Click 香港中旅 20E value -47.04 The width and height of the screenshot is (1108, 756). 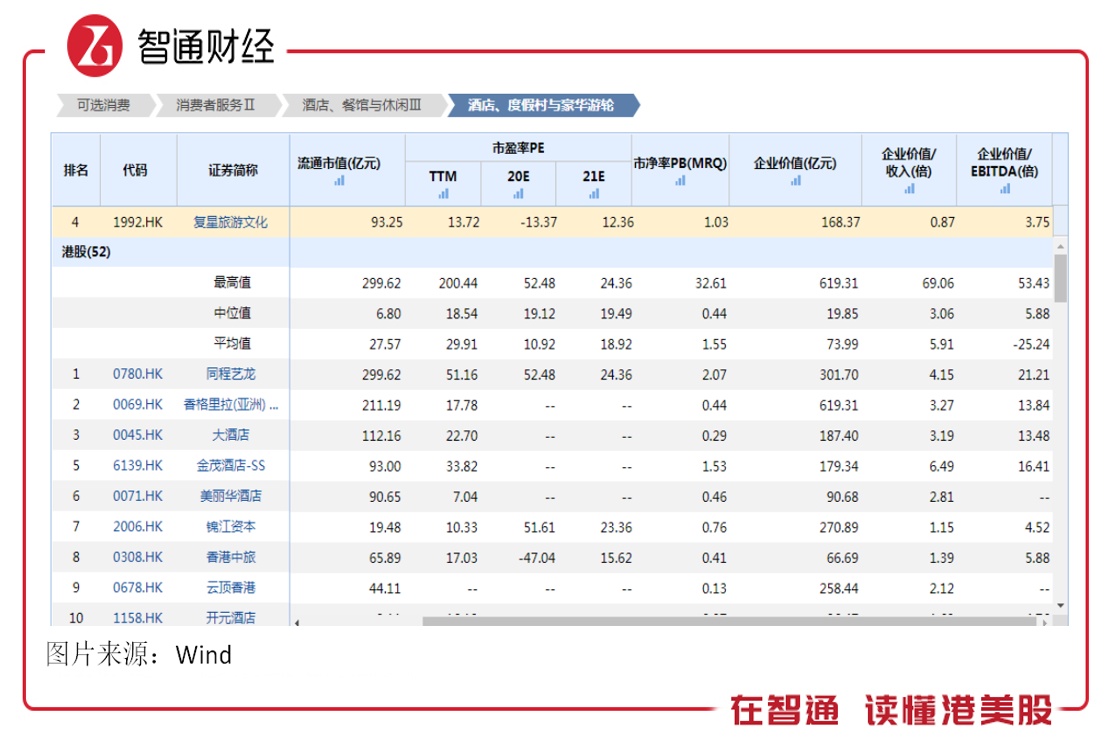coord(537,558)
